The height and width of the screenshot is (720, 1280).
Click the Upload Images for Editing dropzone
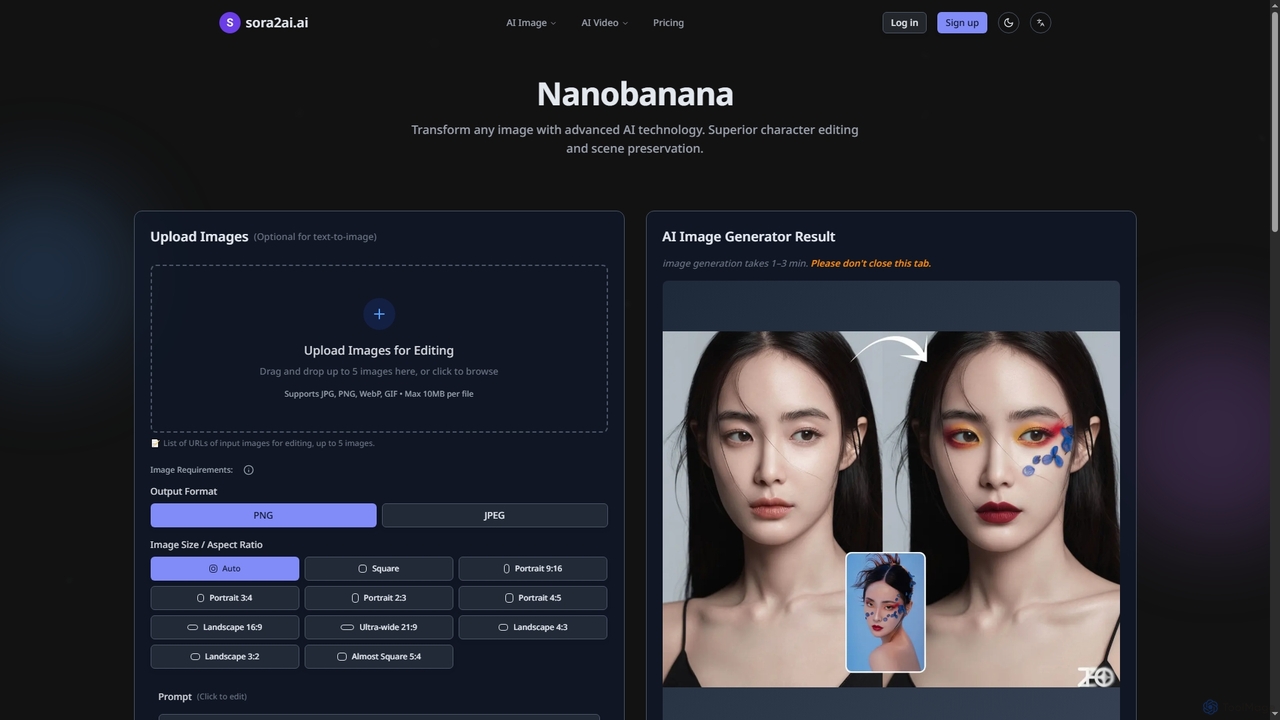click(x=379, y=348)
